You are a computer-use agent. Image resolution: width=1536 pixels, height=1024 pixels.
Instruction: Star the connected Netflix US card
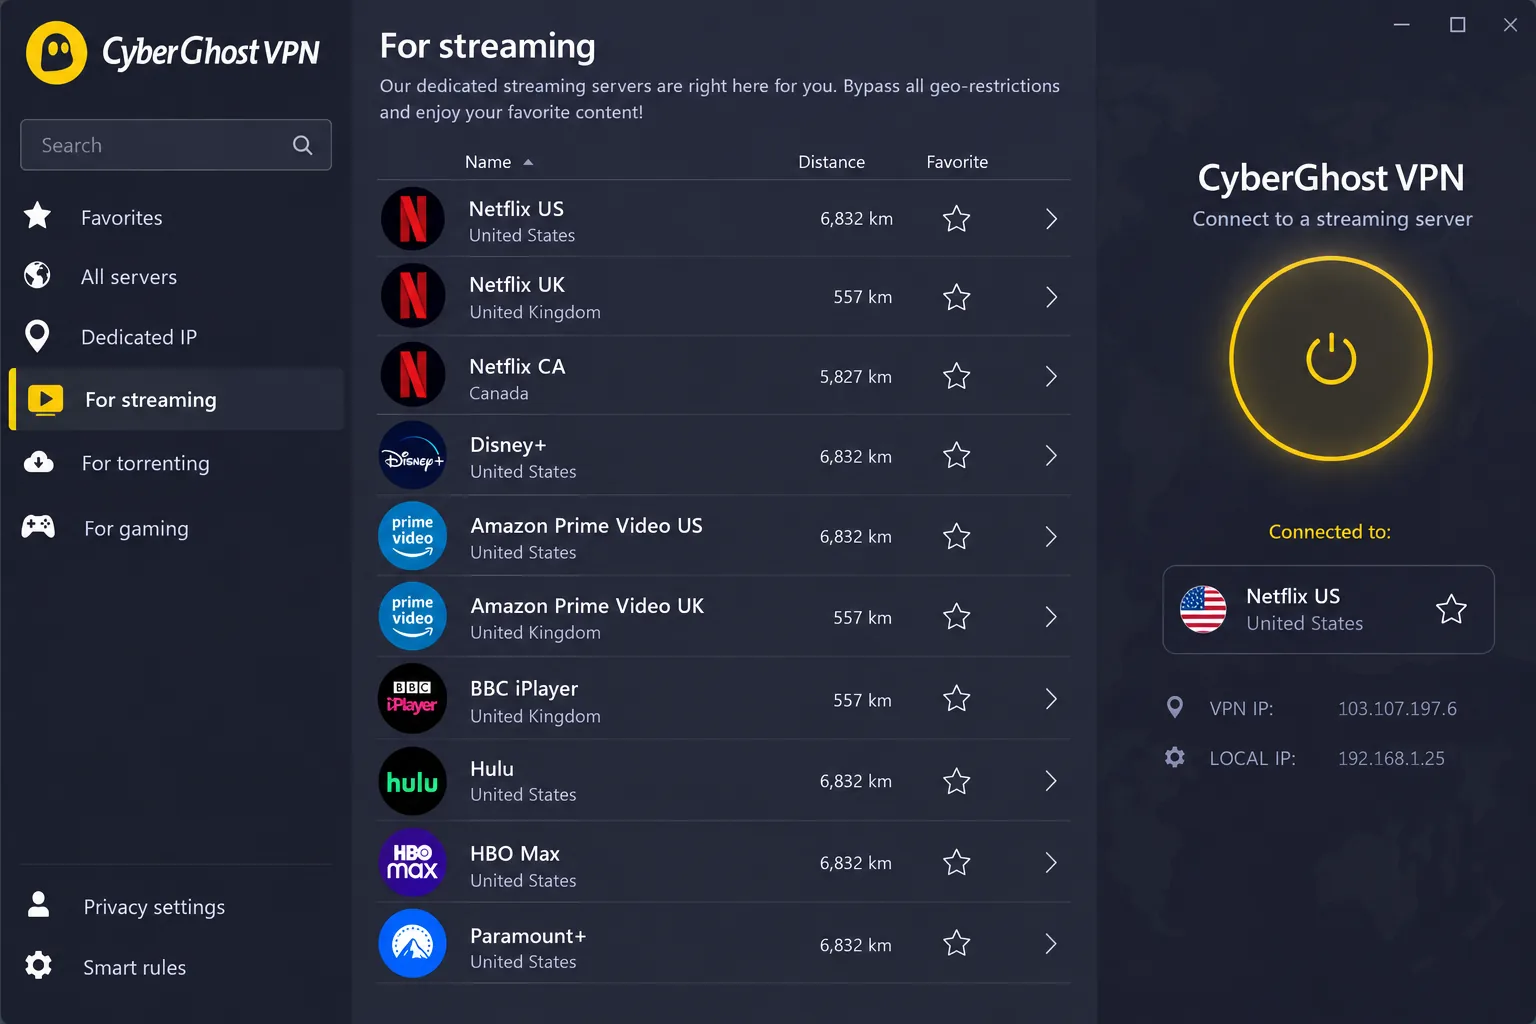coord(1451,609)
